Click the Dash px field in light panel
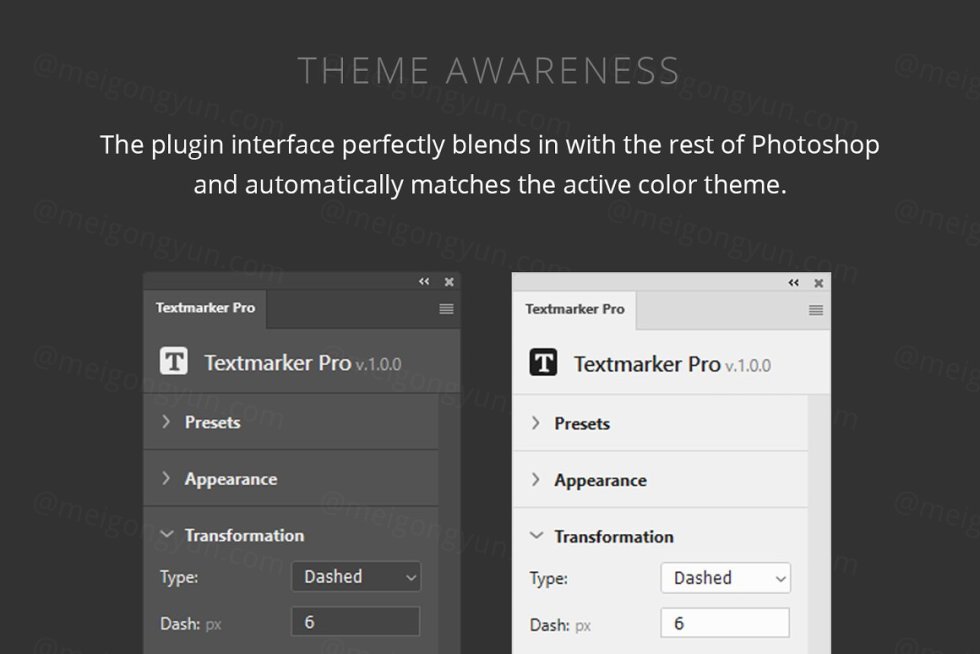 pyautogui.click(x=725, y=623)
